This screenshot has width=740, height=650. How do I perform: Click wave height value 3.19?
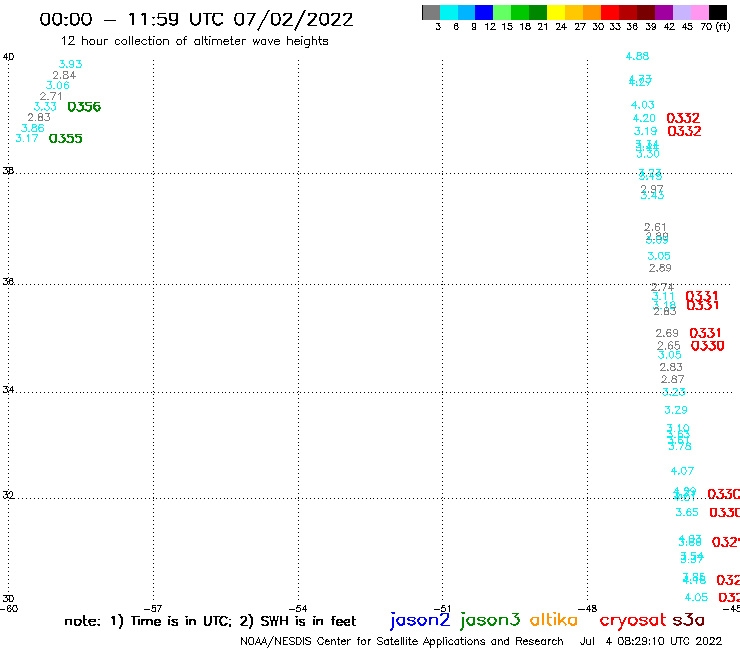646,131
